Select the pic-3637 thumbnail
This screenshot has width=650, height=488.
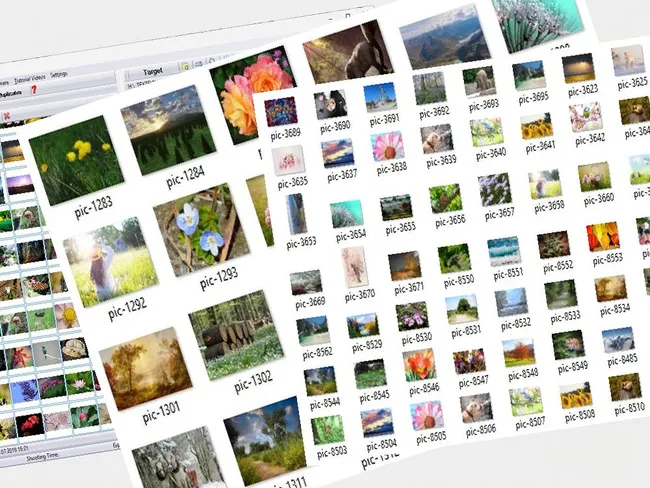tap(338, 153)
